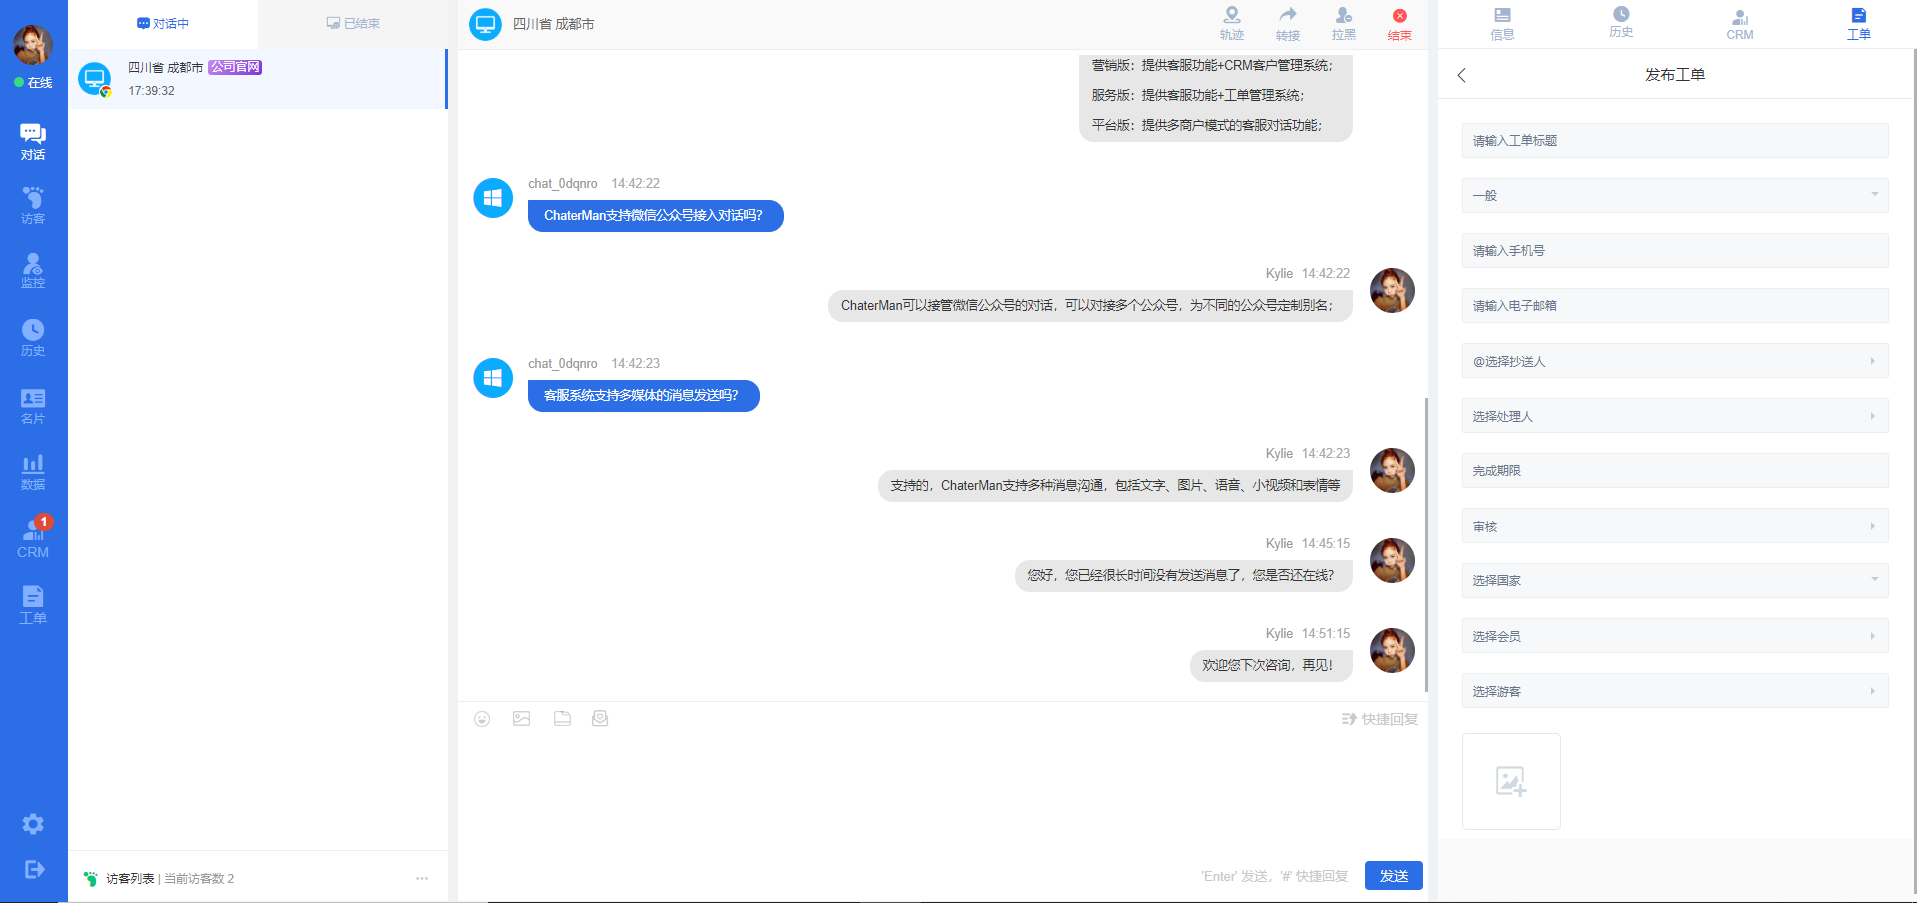The width and height of the screenshot is (1917, 903).
Task: Expand the 审核 selector
Action: click(x=1675, y=526)
